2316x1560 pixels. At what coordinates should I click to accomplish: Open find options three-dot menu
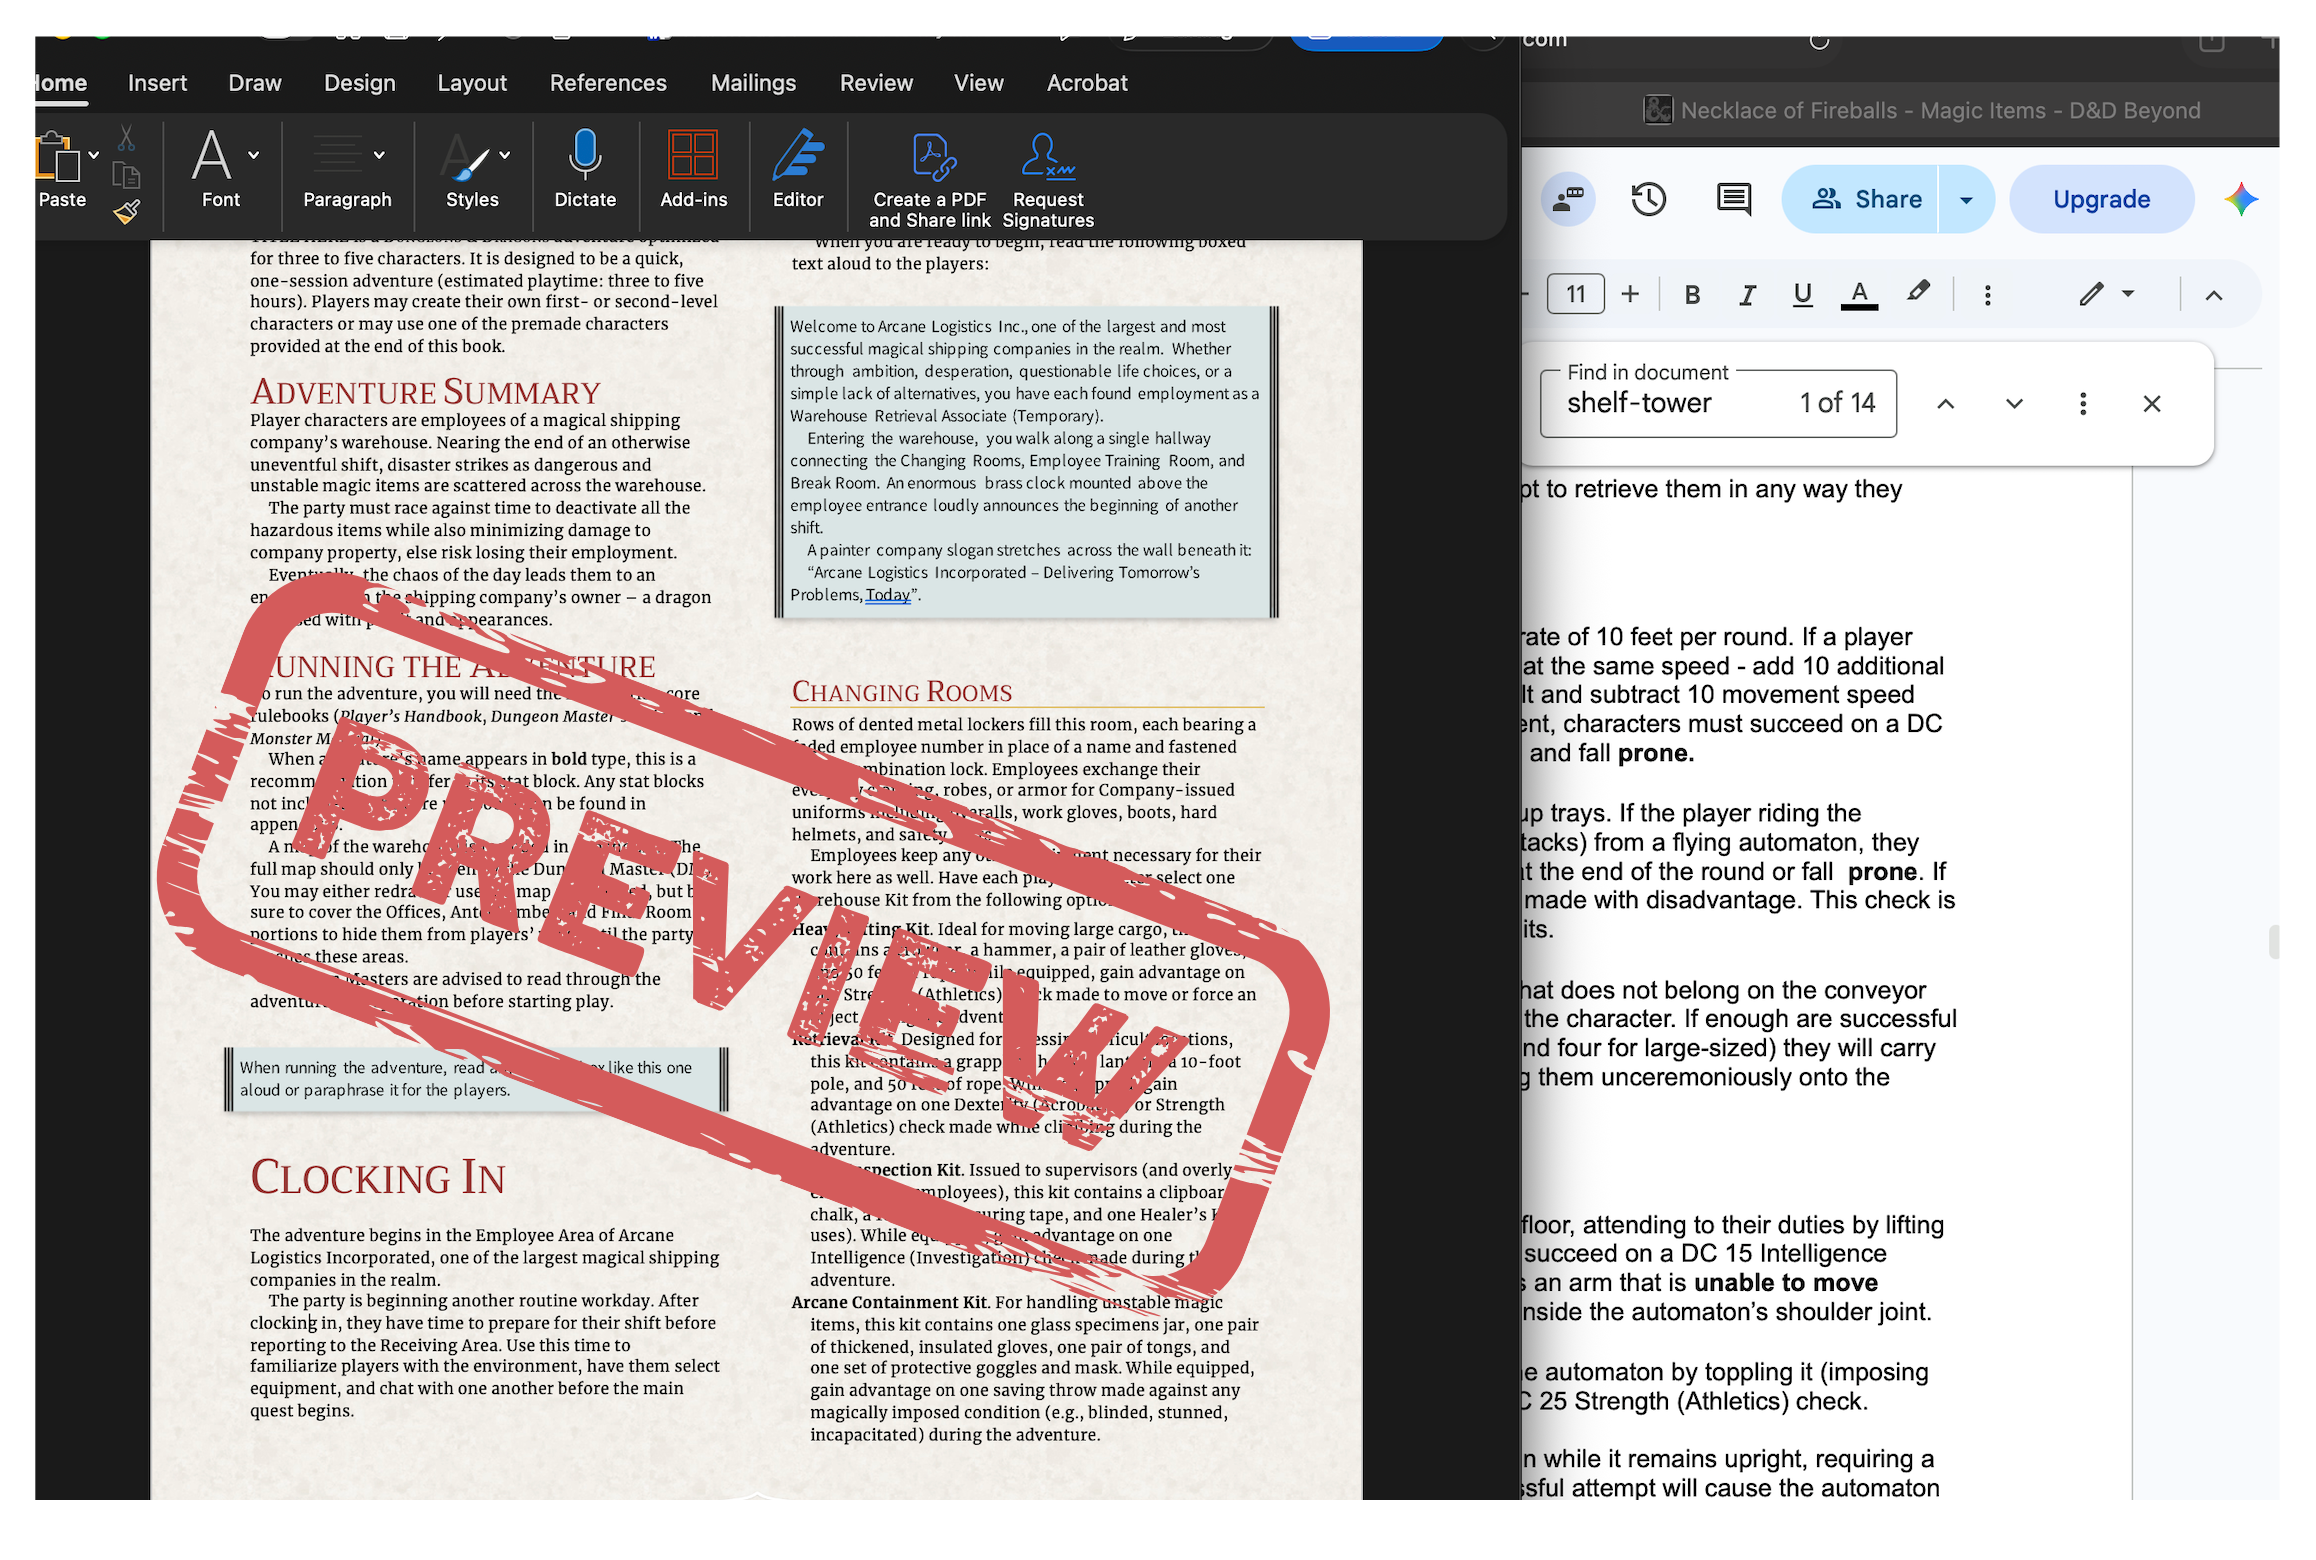pyautogui.click(x=2082, y=404)
